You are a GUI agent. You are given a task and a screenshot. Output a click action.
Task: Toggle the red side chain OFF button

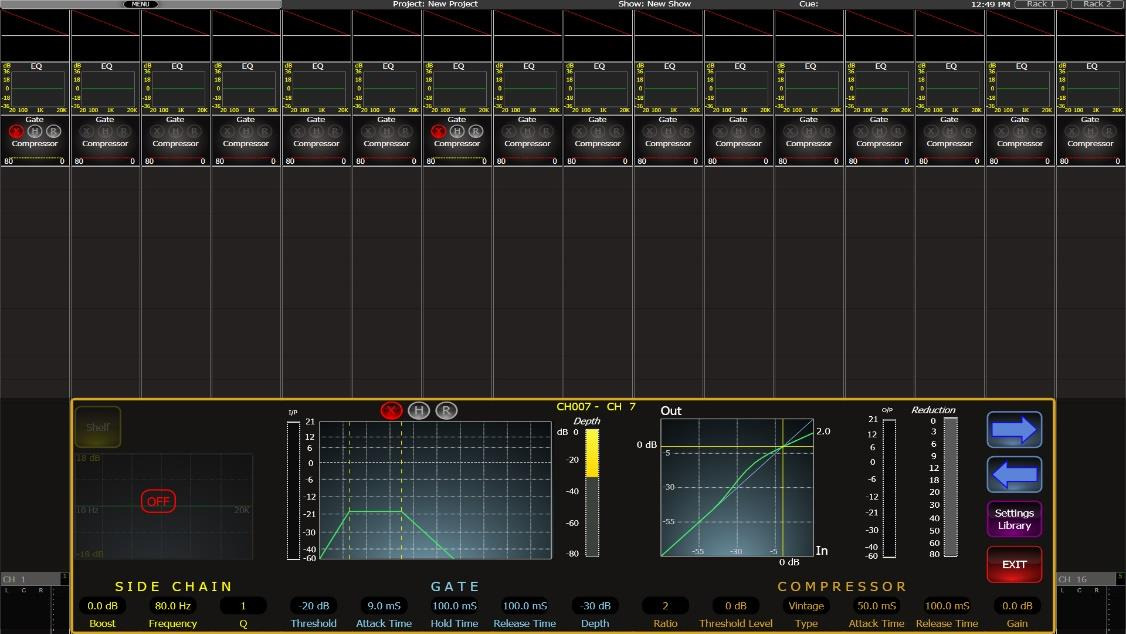[x=158, y=501]
